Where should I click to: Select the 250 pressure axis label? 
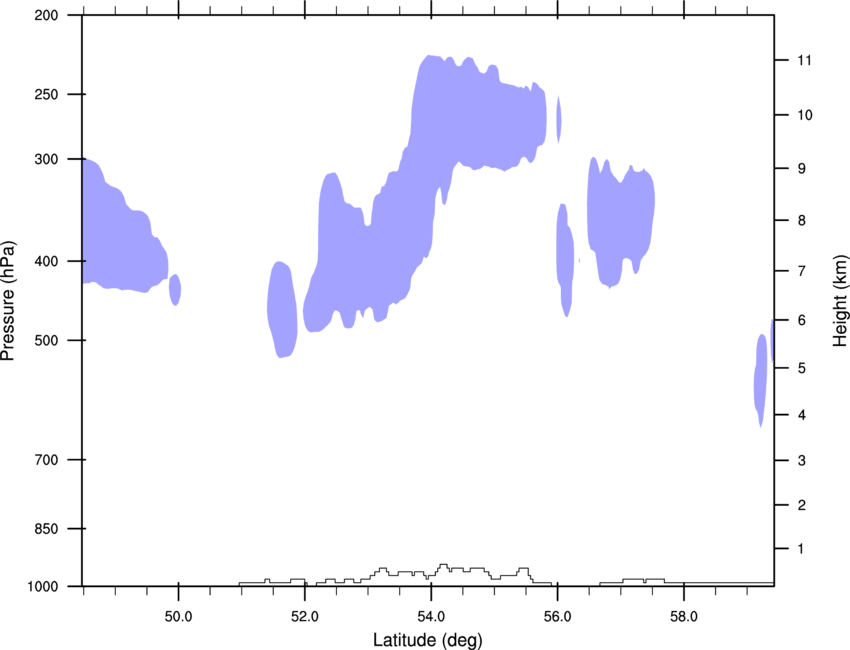46,94
